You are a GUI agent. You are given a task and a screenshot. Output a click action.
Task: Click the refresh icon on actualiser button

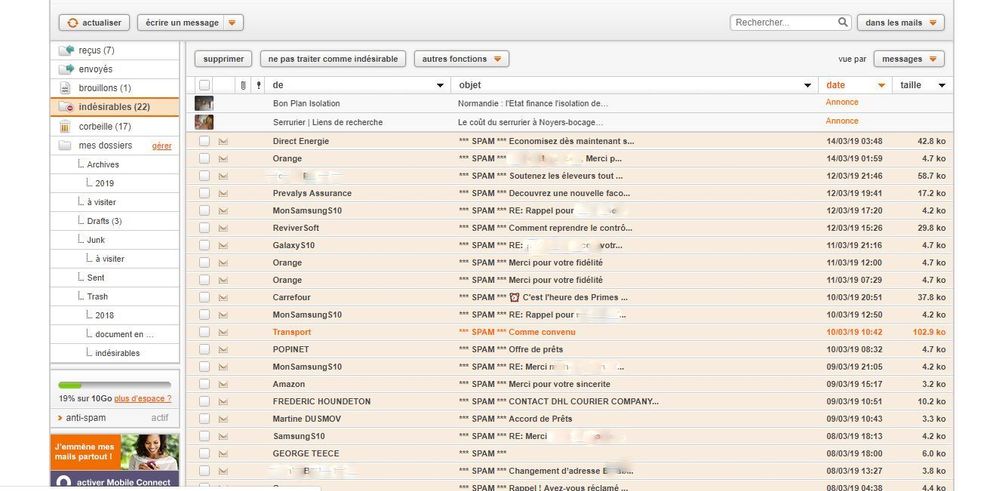[x=72, y=22]
